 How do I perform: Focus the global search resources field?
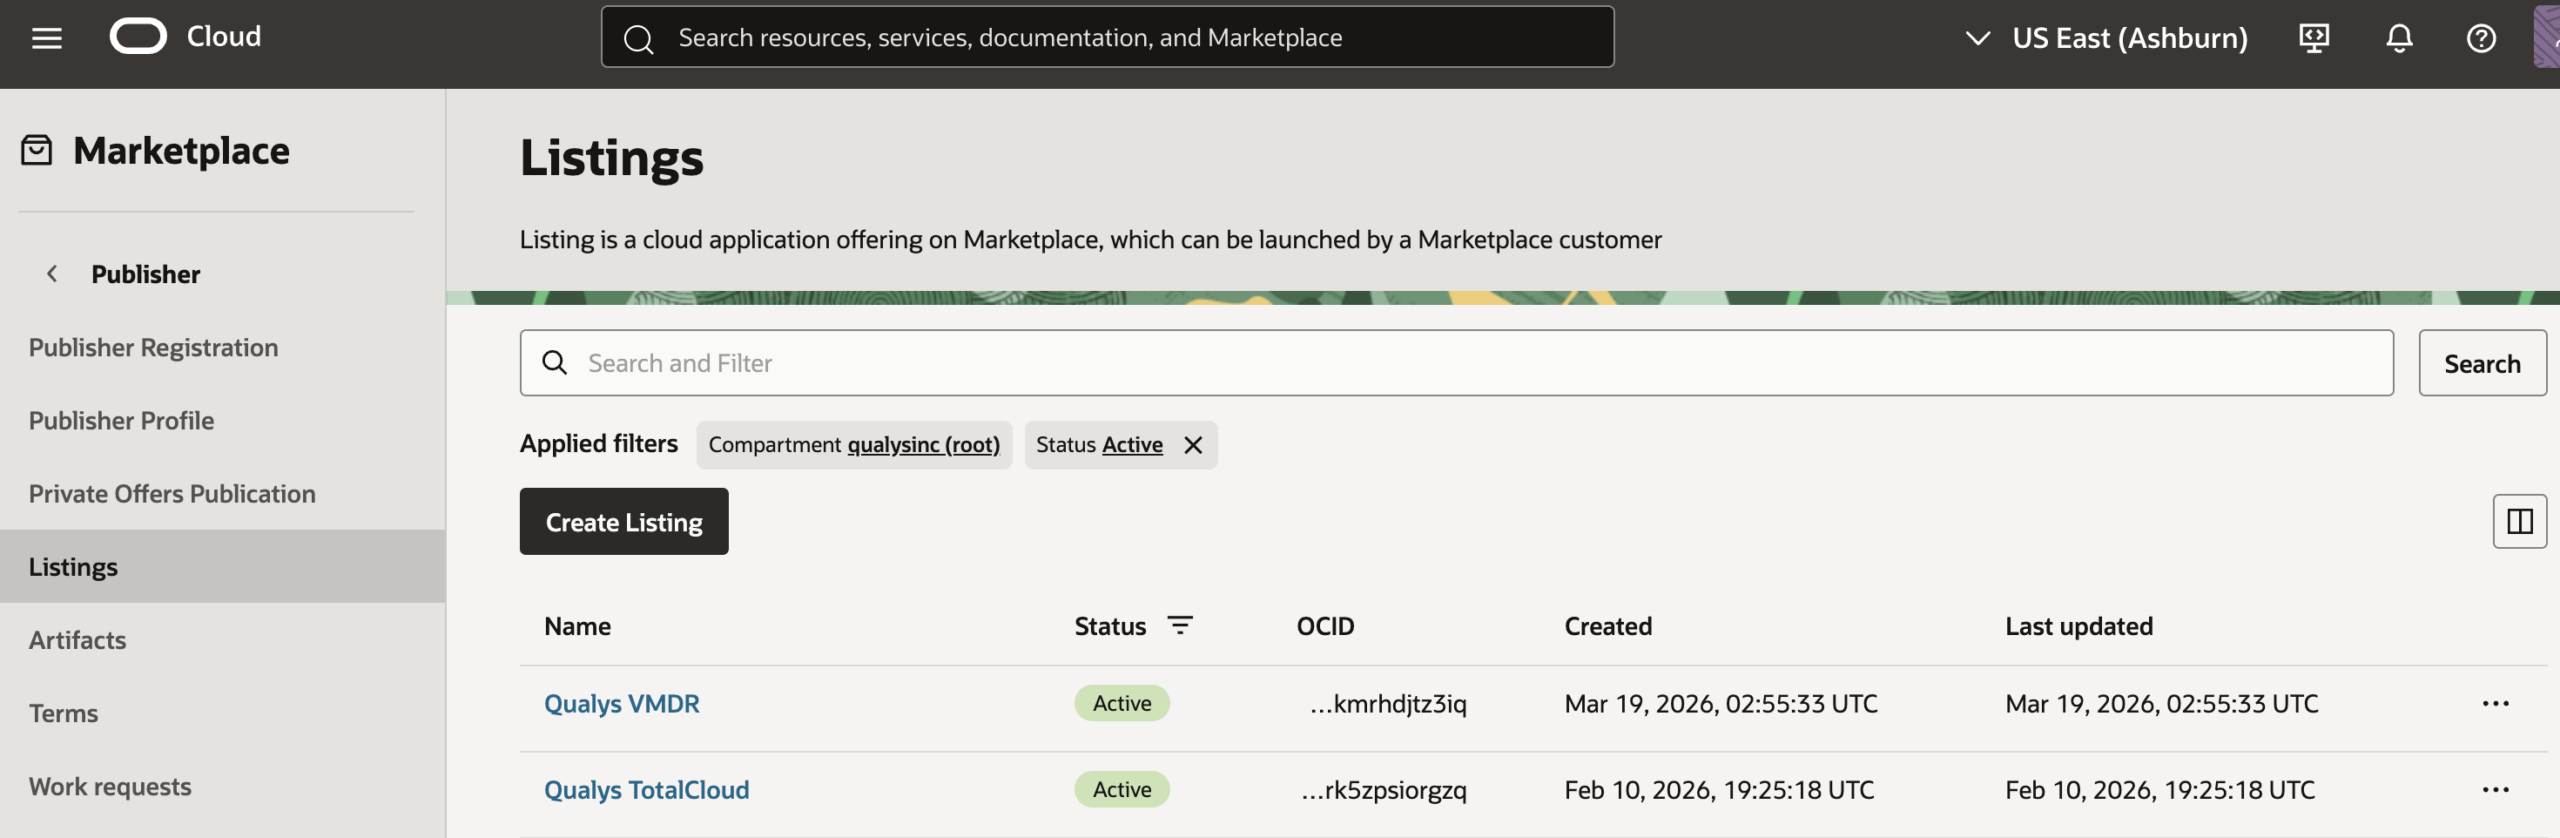1107,37
